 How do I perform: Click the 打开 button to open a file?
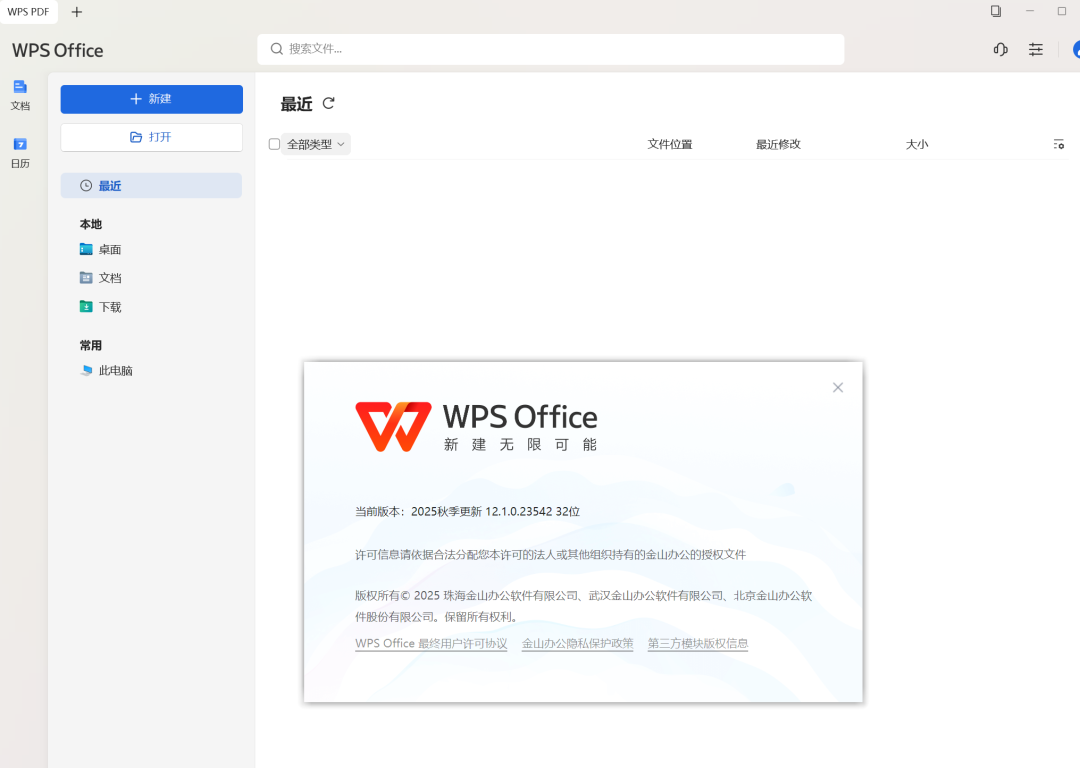(151, 137)
